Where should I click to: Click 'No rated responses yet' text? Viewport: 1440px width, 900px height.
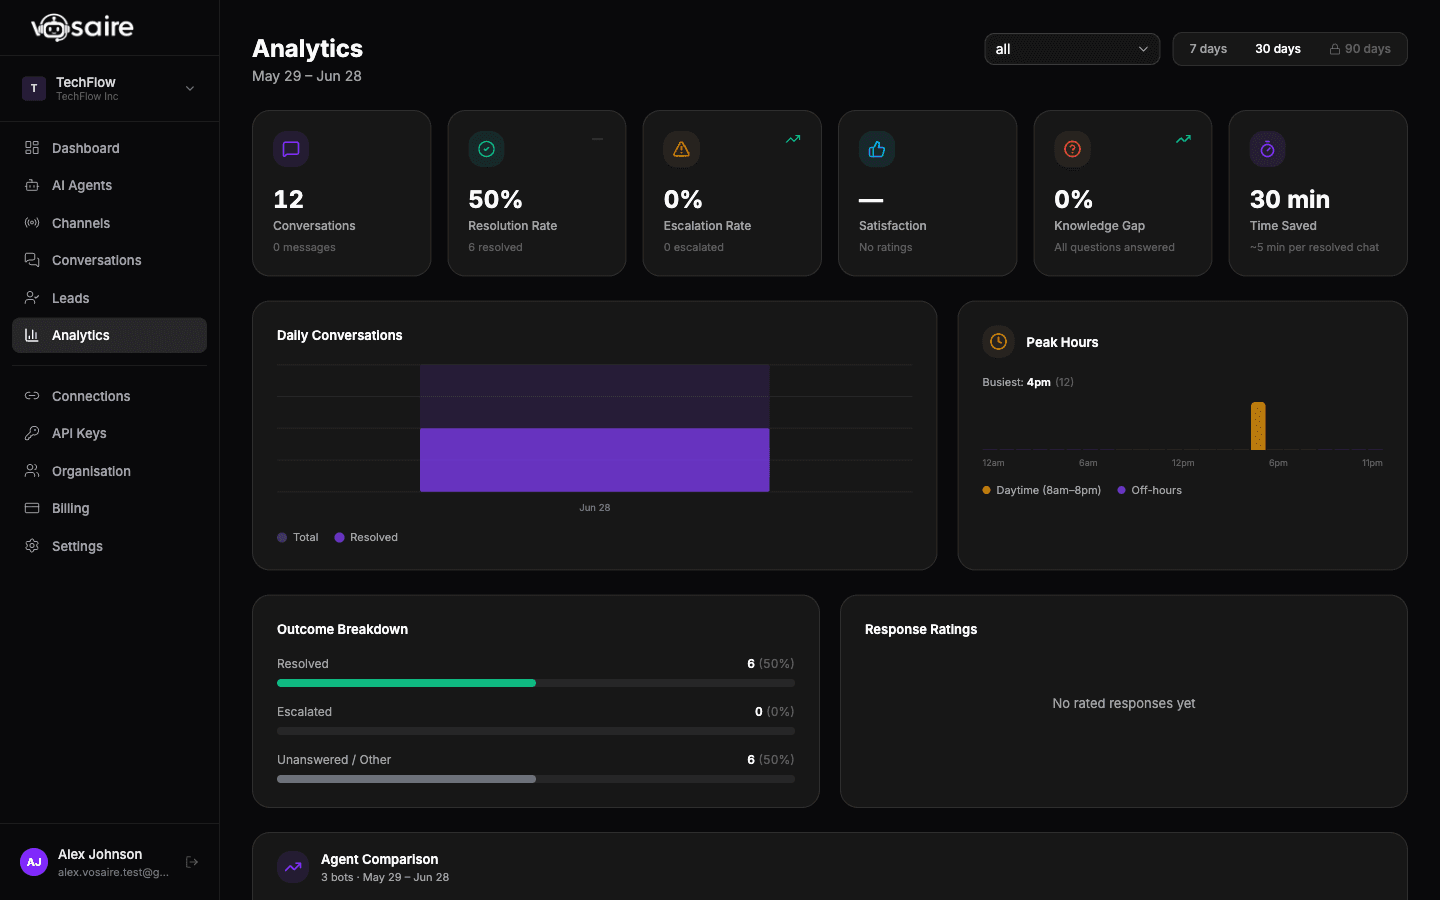[1124, 703]
